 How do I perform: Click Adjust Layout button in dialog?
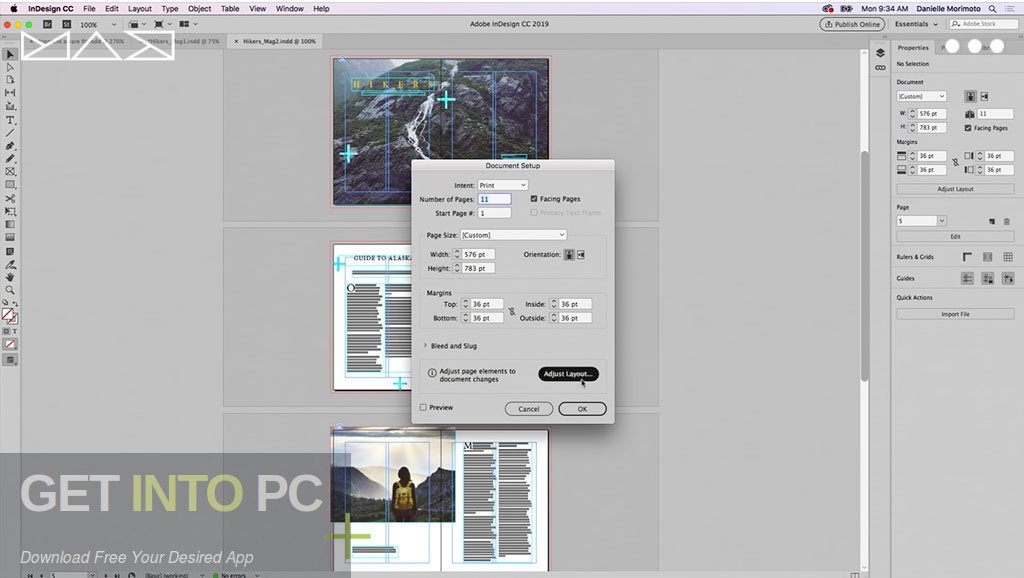(x=568, y=374)
